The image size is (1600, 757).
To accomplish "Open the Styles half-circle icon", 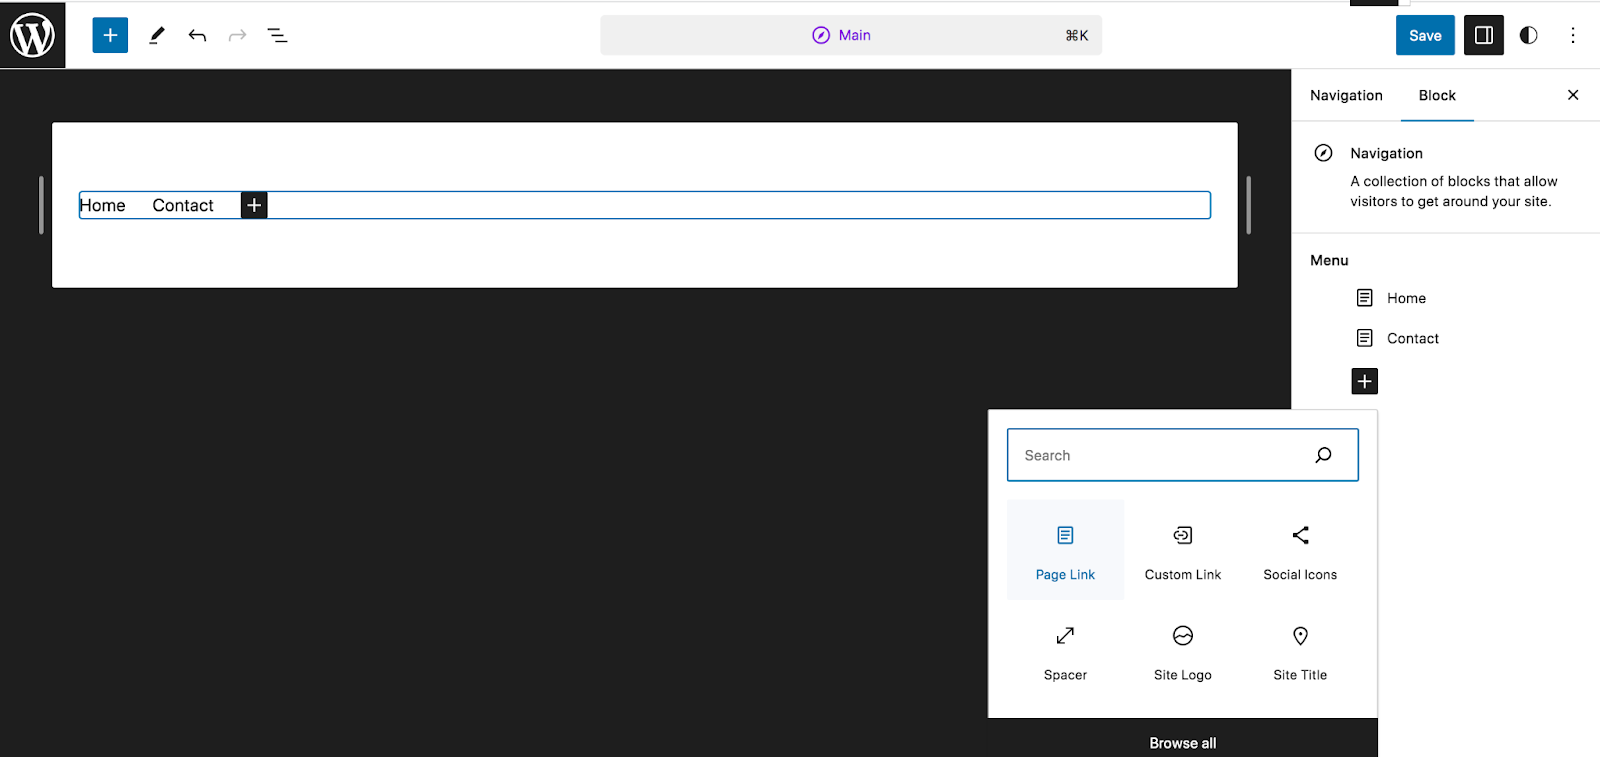I will (1528, 35).
